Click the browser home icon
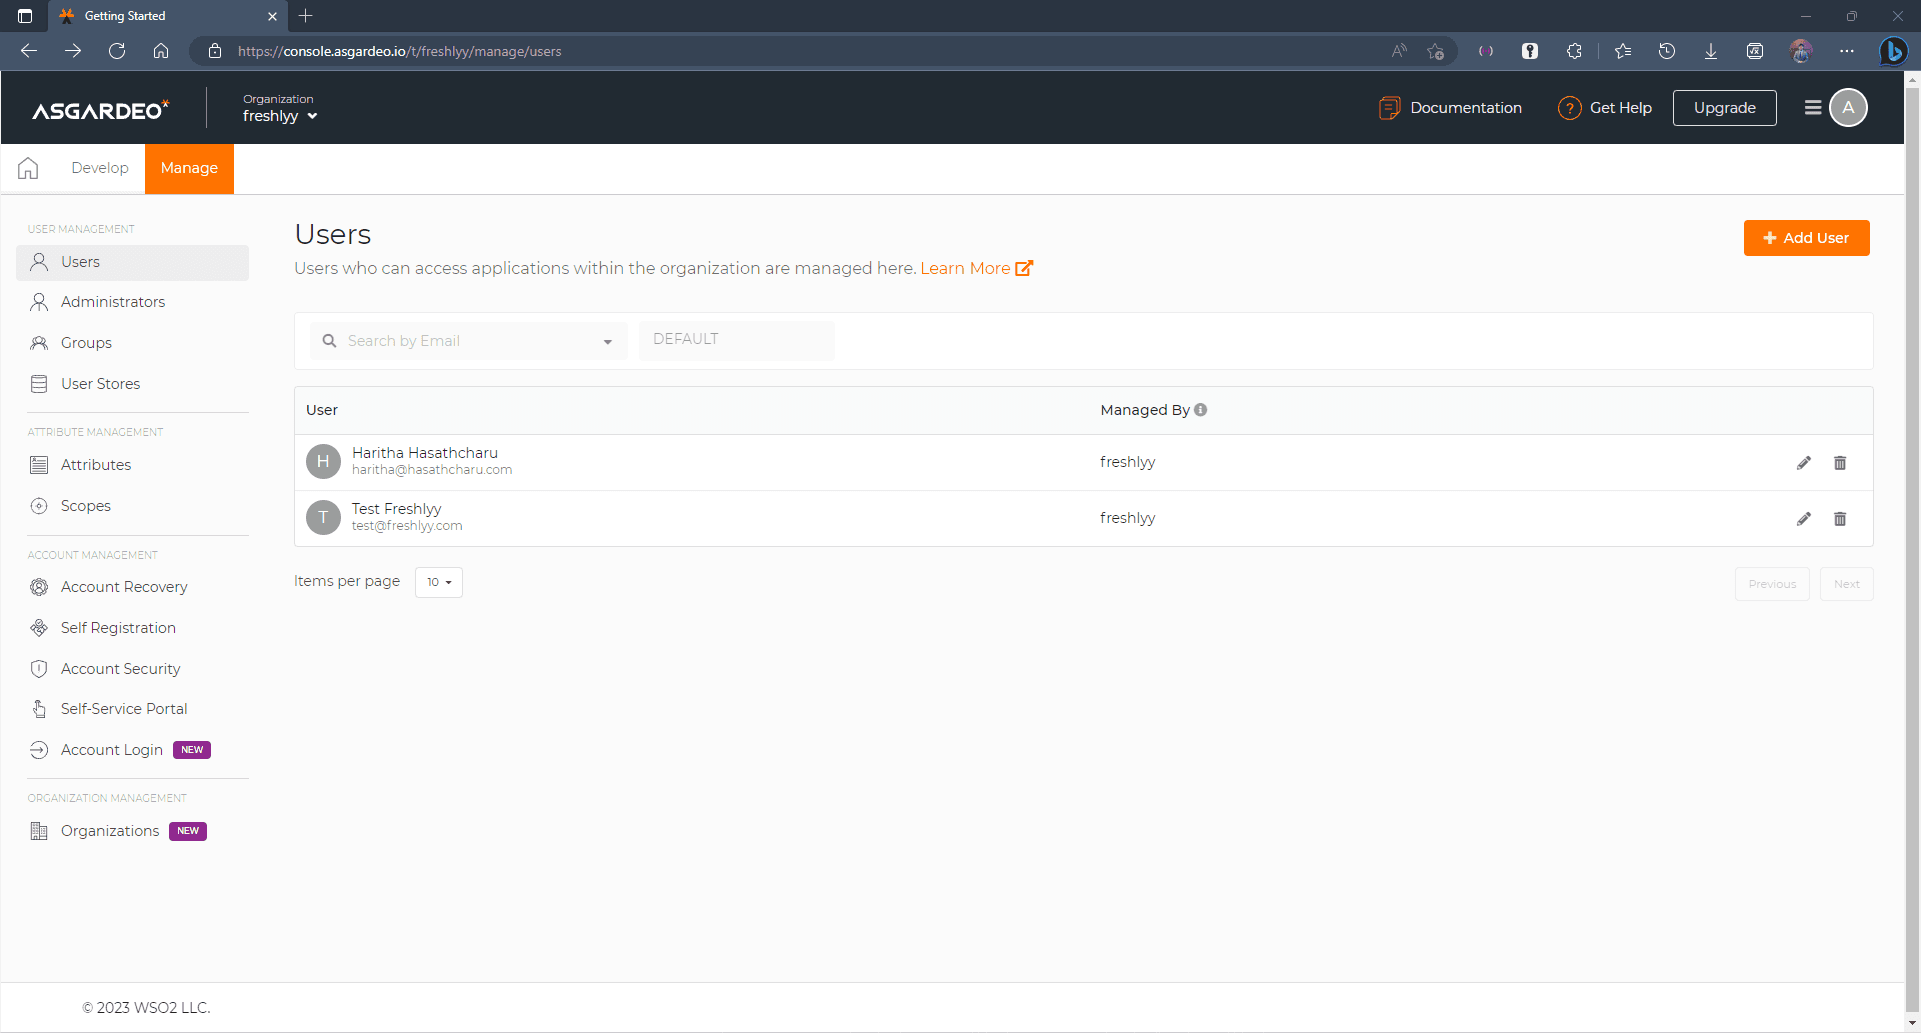1921x1033 pixels. coord(161,51)
